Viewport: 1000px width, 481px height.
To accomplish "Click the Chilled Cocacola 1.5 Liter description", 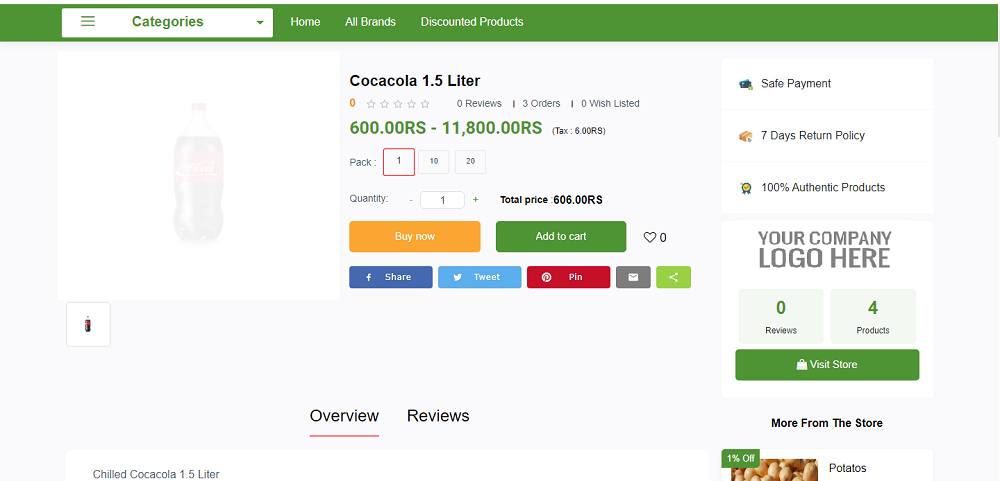I will [x=156, y=474].
